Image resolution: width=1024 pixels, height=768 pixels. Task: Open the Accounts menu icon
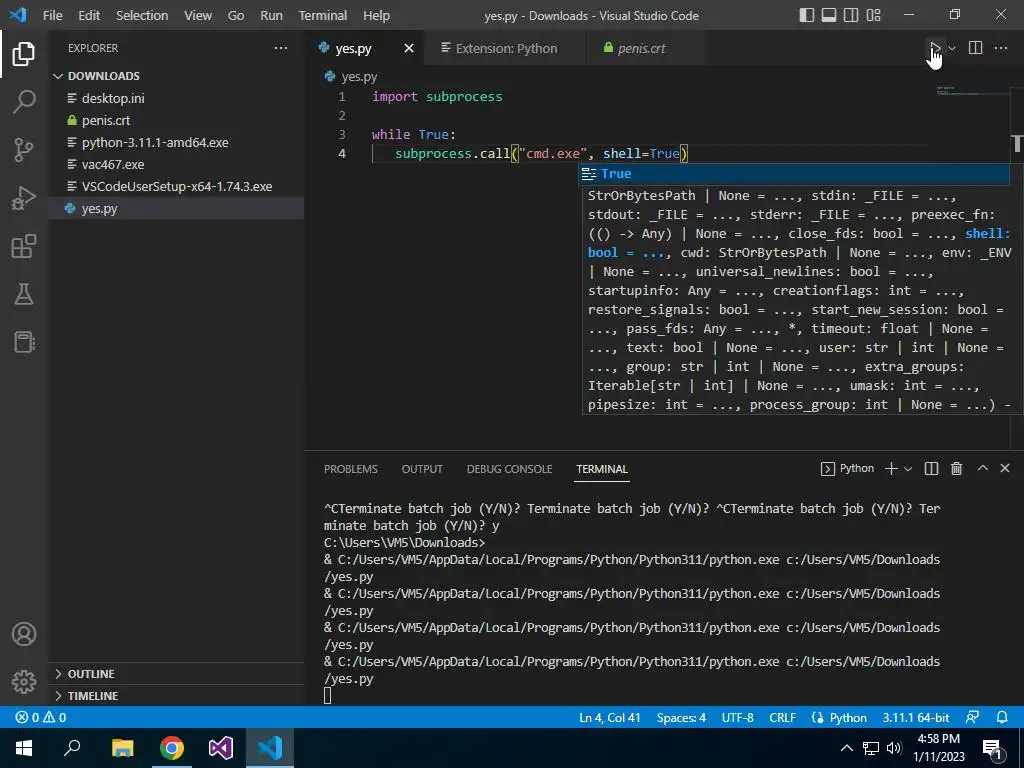pos(24,634)
